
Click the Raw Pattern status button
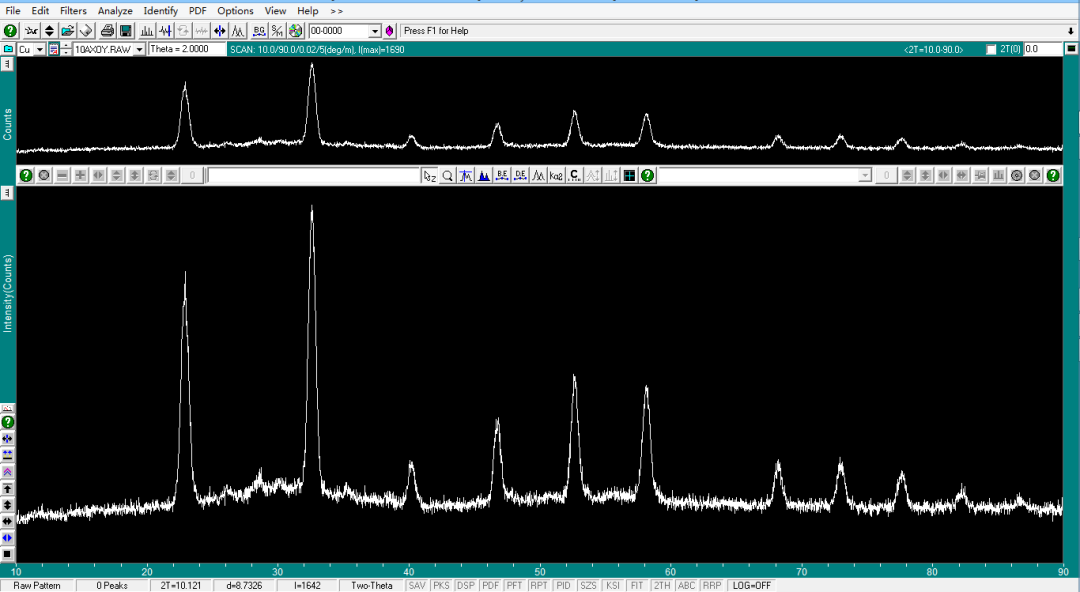pos(36,585)
